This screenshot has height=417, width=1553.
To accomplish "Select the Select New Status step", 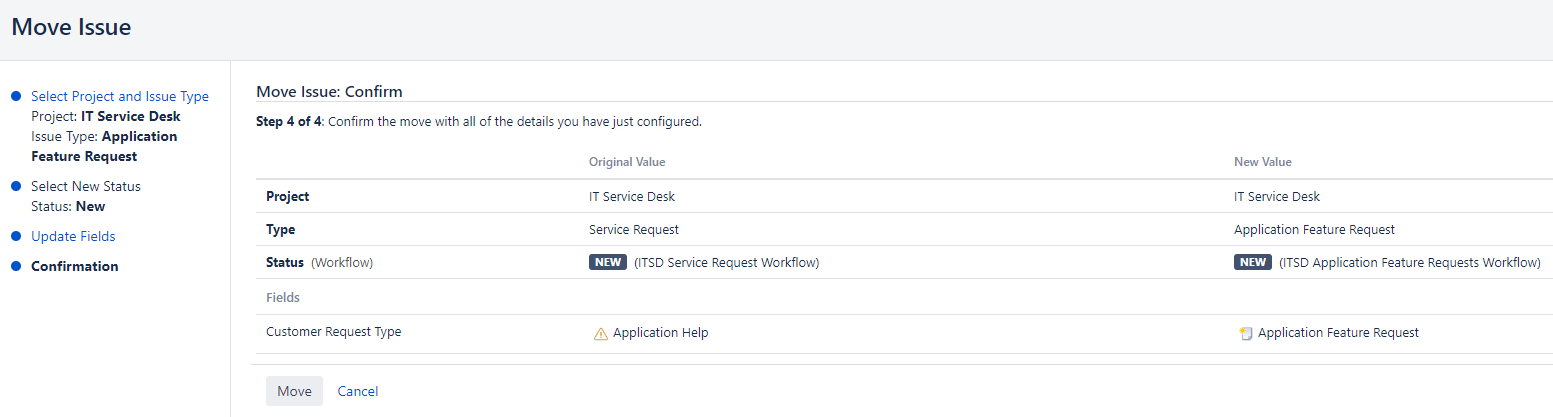I will (86, 187).
